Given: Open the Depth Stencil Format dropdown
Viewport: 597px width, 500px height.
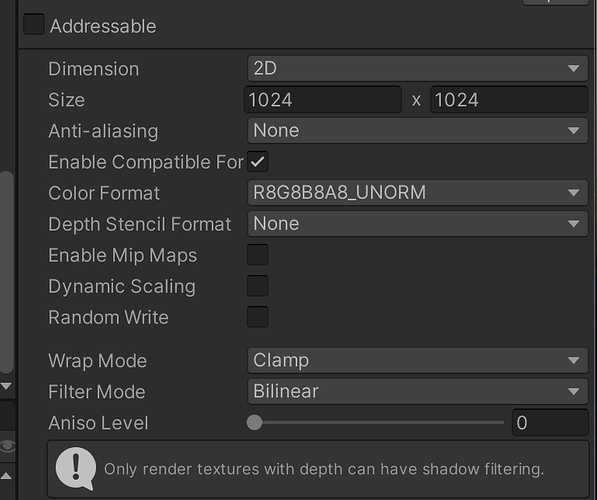Looking at the screenshot, I should tap(418, 224).
